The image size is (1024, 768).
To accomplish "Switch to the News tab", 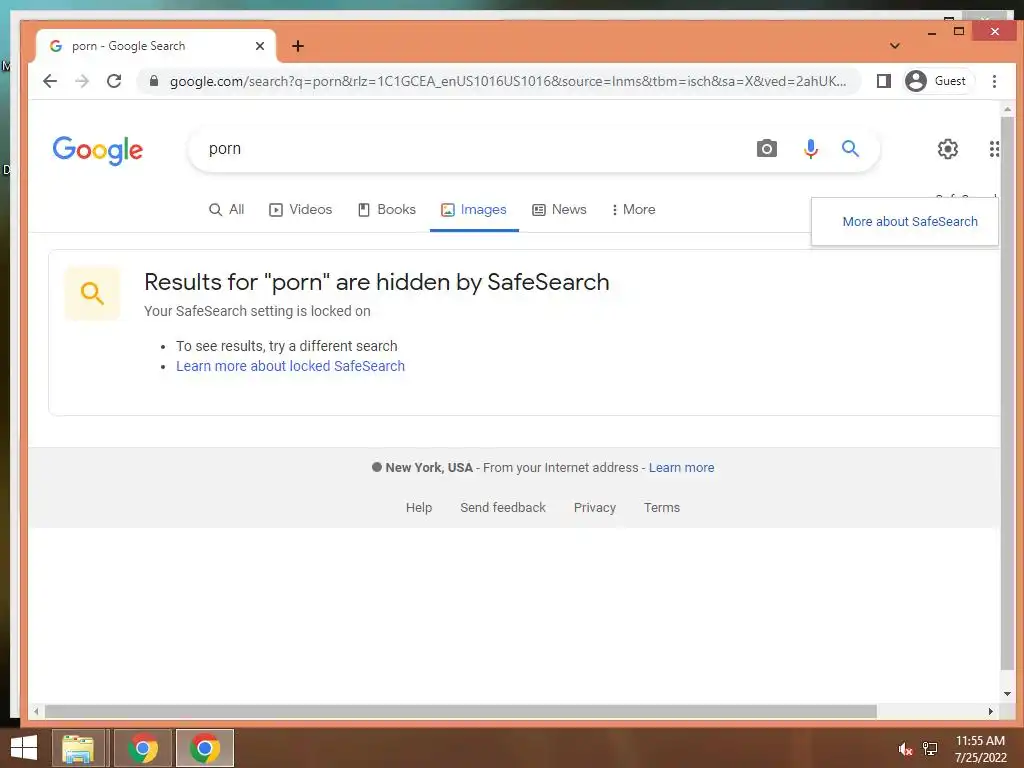I will (x=559, y=210).
